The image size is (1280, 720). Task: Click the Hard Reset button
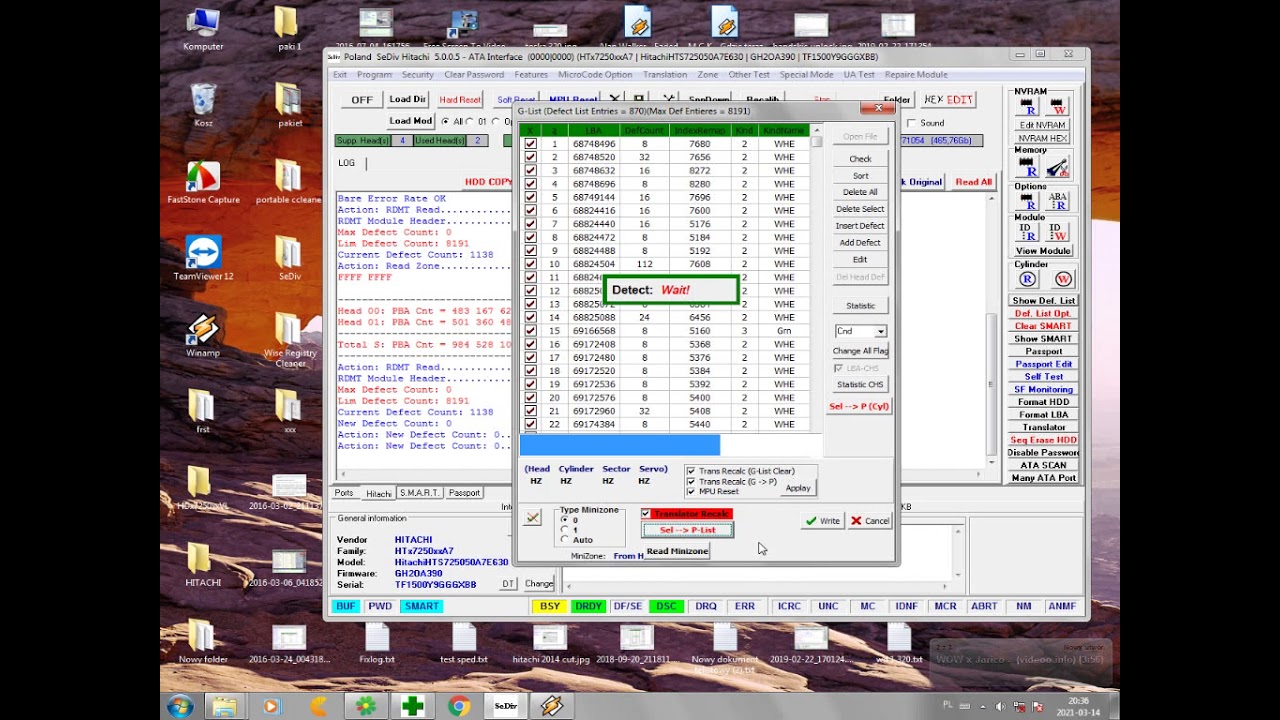click(460, 100)
